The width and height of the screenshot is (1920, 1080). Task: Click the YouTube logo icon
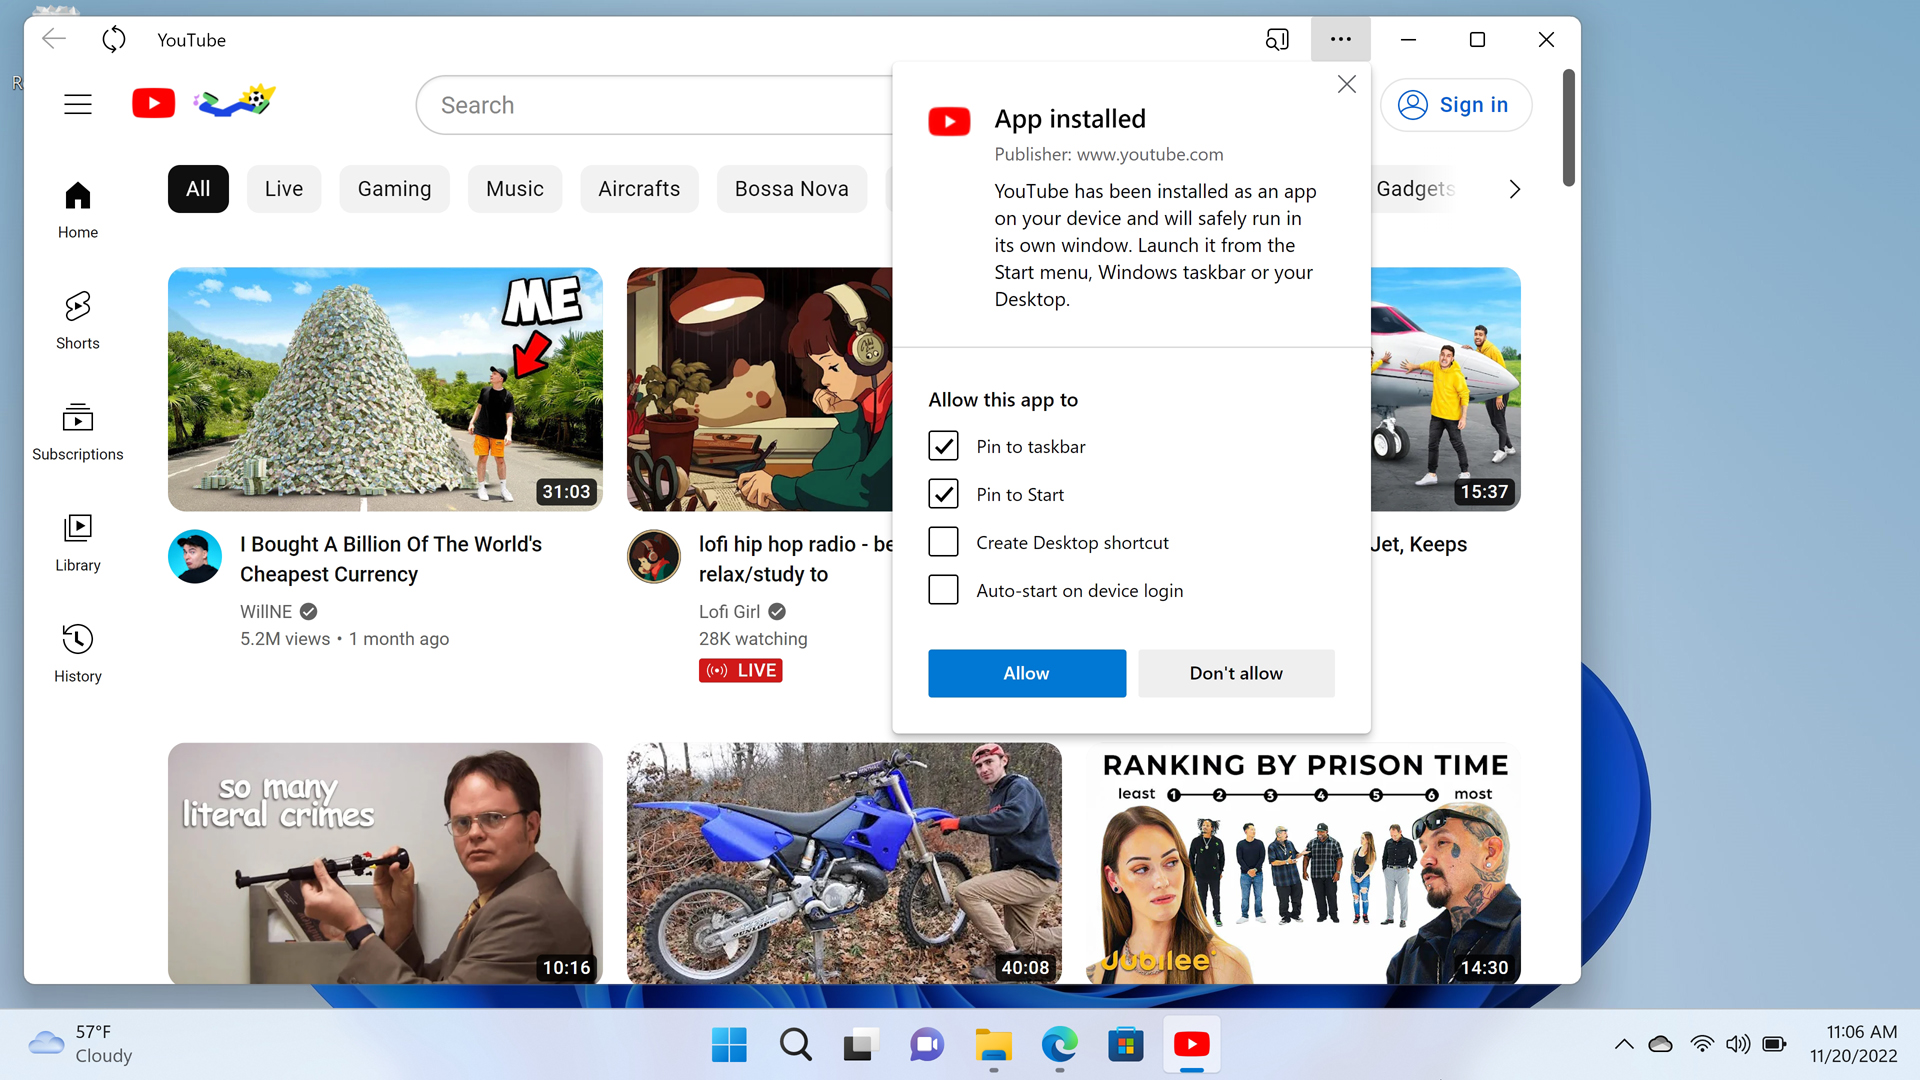pyautogui.click(x=153, y=103)
